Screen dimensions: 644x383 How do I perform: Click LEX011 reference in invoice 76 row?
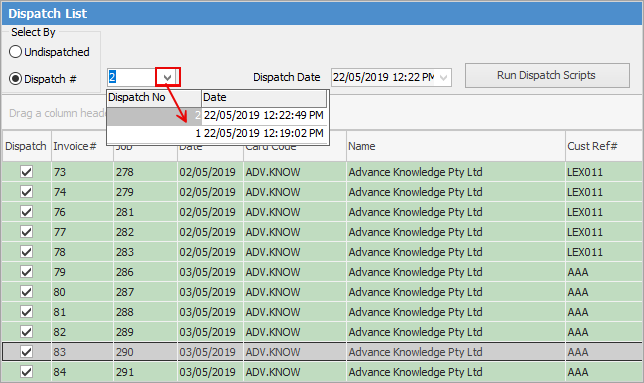pos(604,212)
